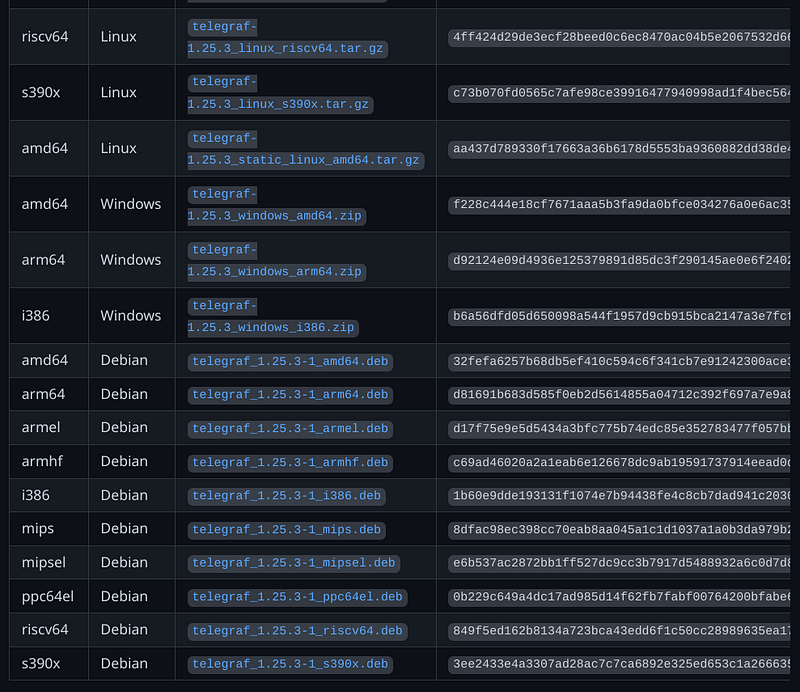This screenshot has width=800, height=692.
Task: Select the checksum starting with aa437d789330
Action: click(619, 149)
